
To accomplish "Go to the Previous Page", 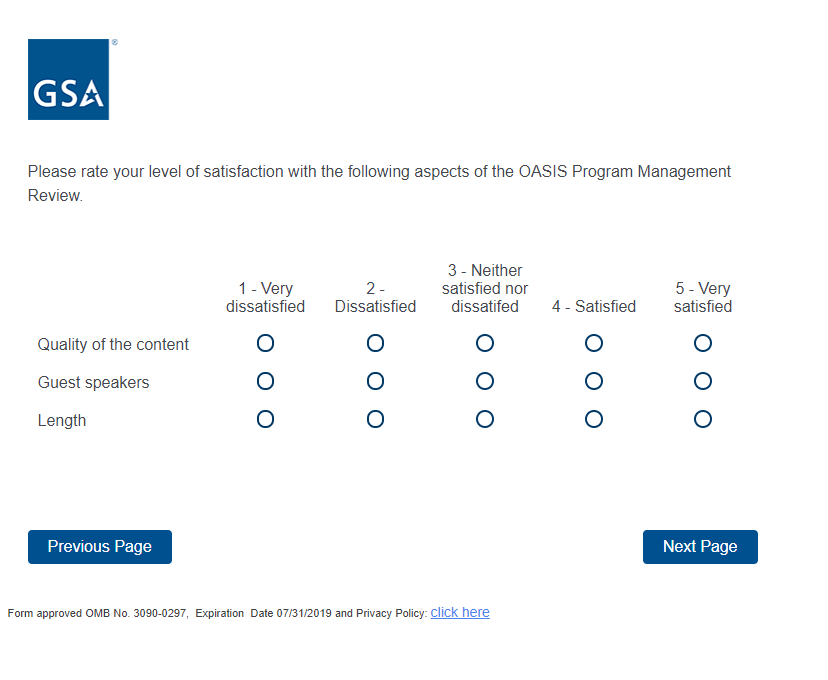I will [100, 547].
